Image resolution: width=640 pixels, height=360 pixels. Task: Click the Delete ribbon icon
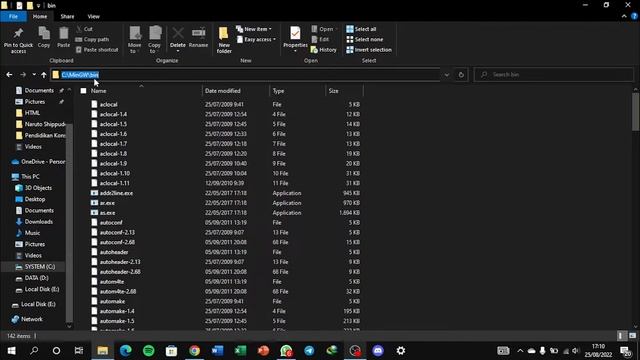[178, 40]
